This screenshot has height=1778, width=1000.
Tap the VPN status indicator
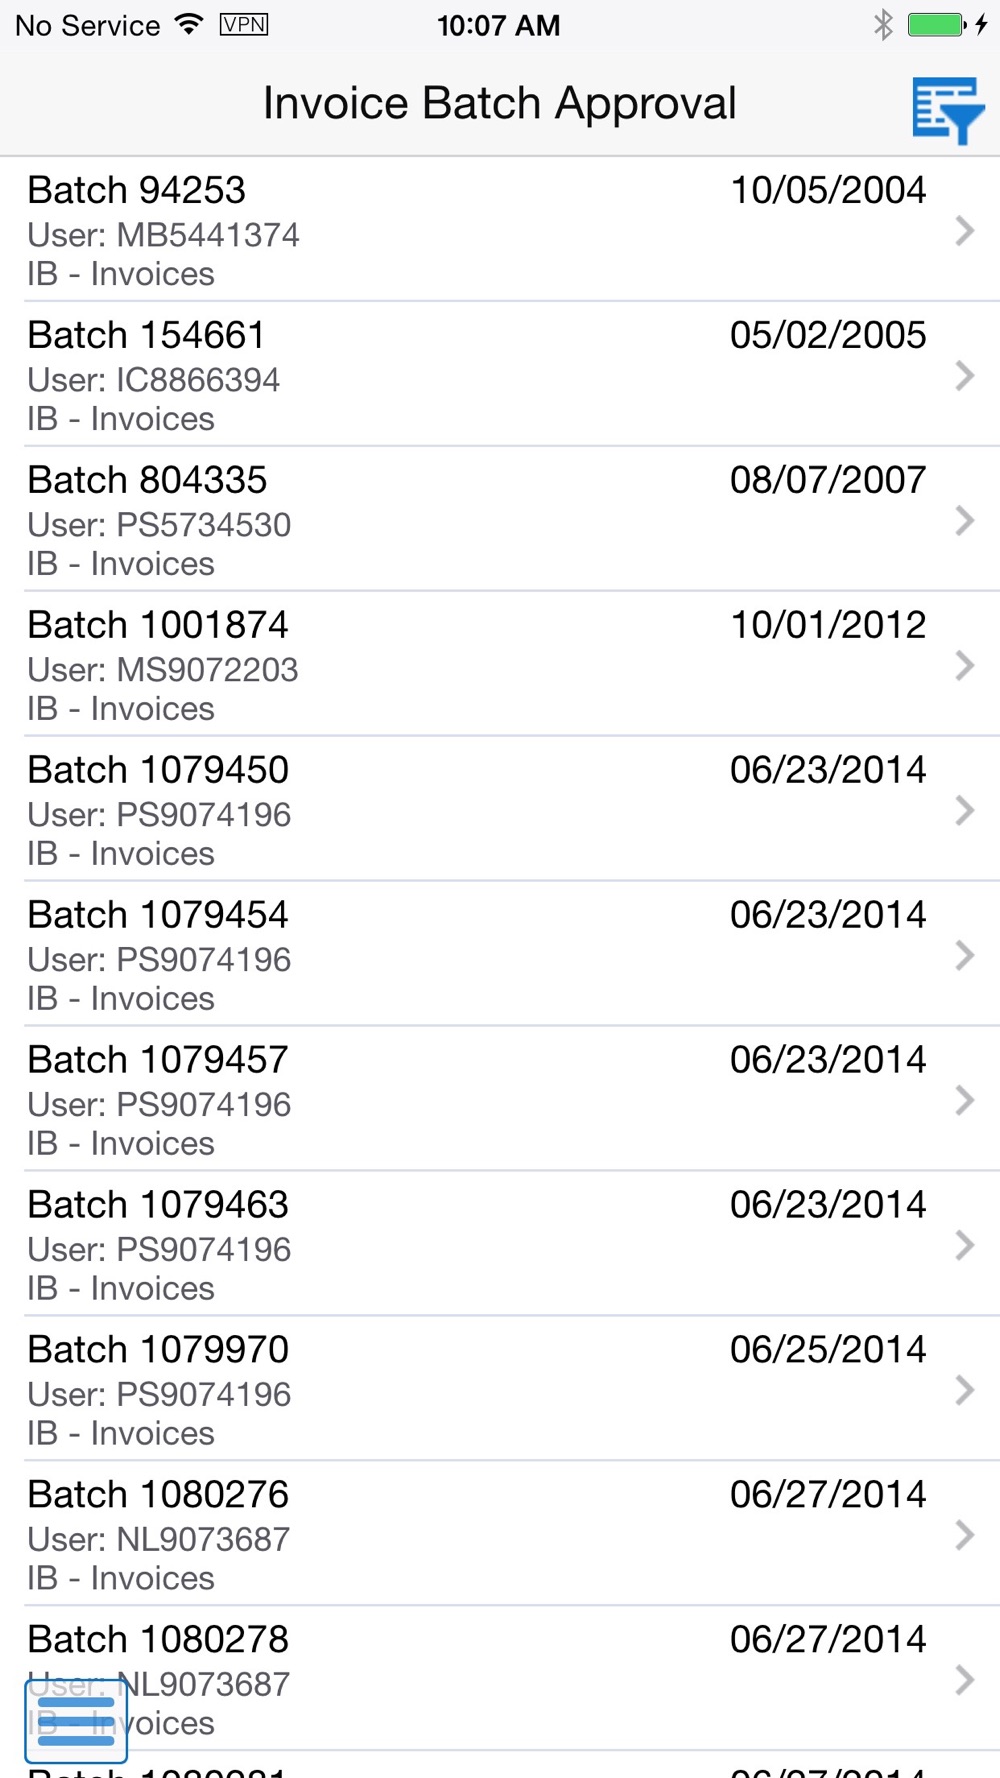[243, 25]
